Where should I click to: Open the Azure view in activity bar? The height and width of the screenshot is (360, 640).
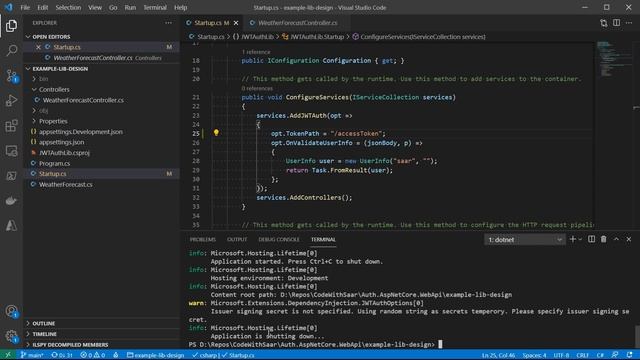point(11,226)
